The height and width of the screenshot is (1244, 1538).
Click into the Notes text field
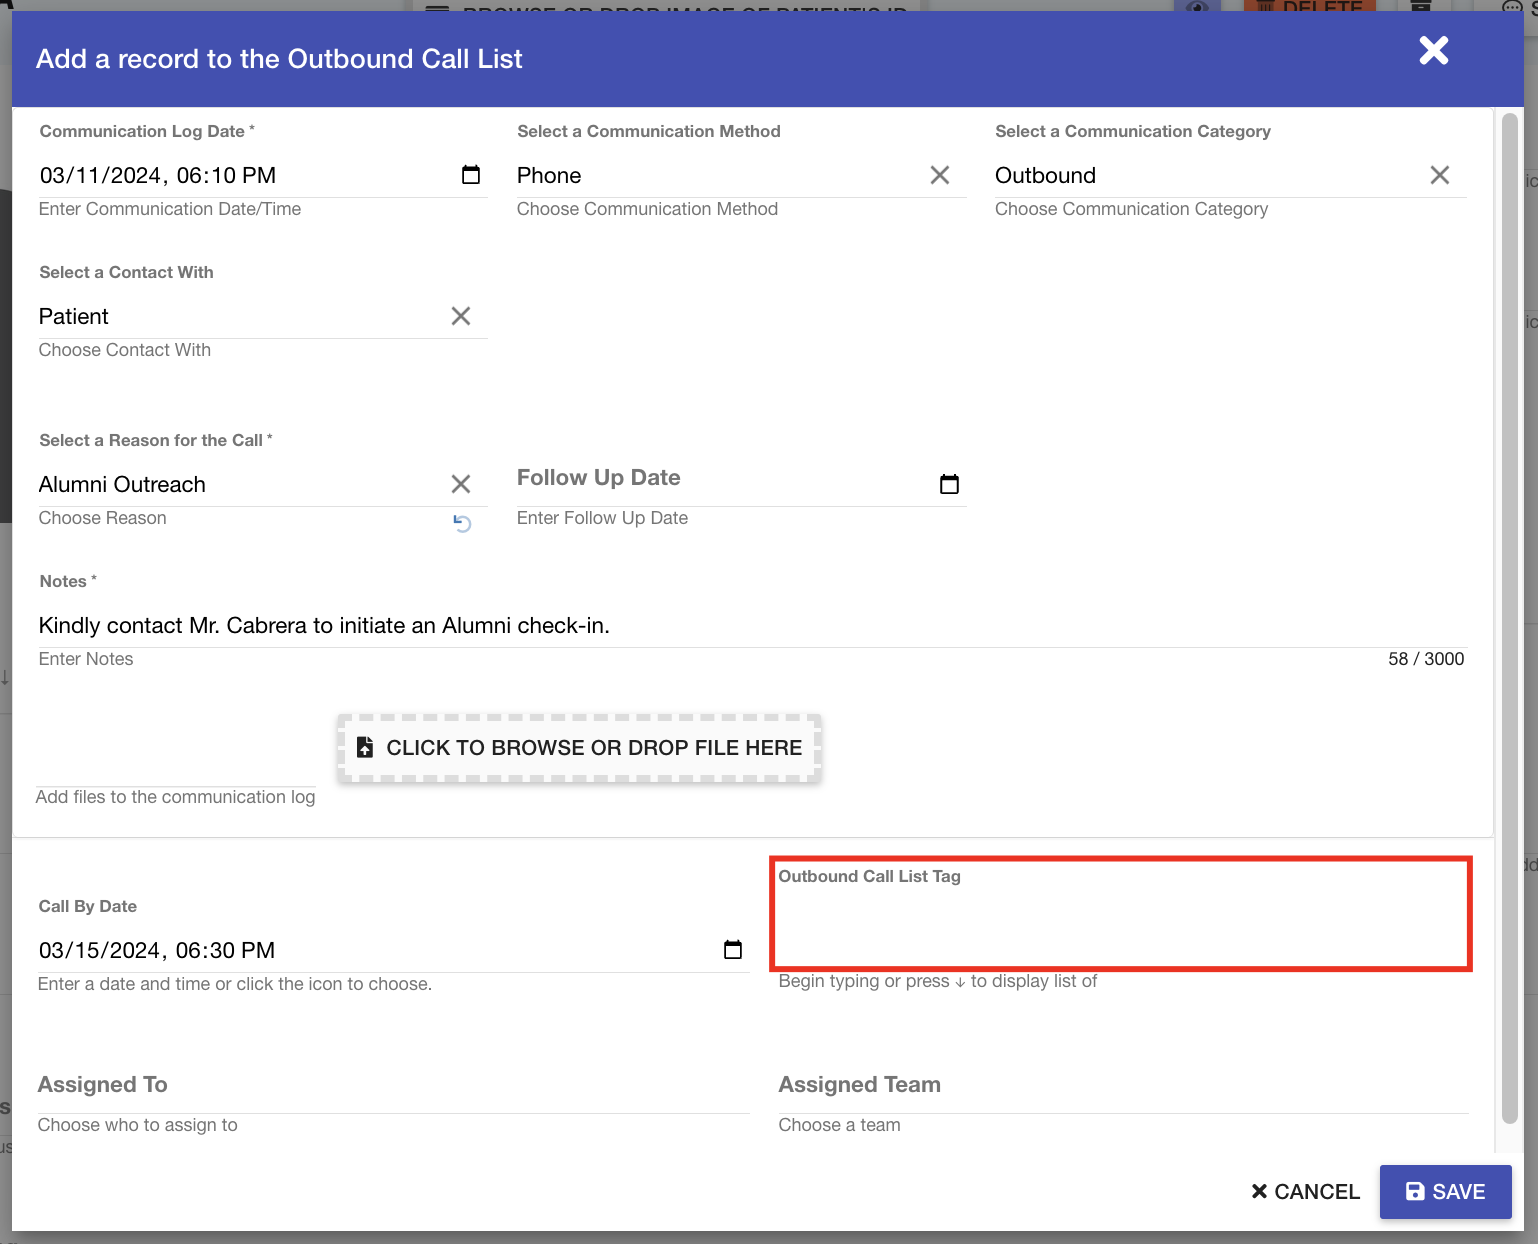tap(750, 626)
